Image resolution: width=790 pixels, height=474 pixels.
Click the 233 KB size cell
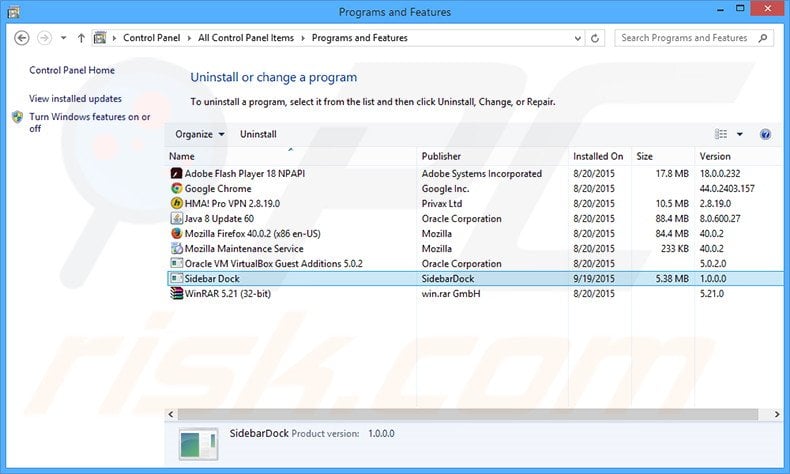[x=675, y=248]
